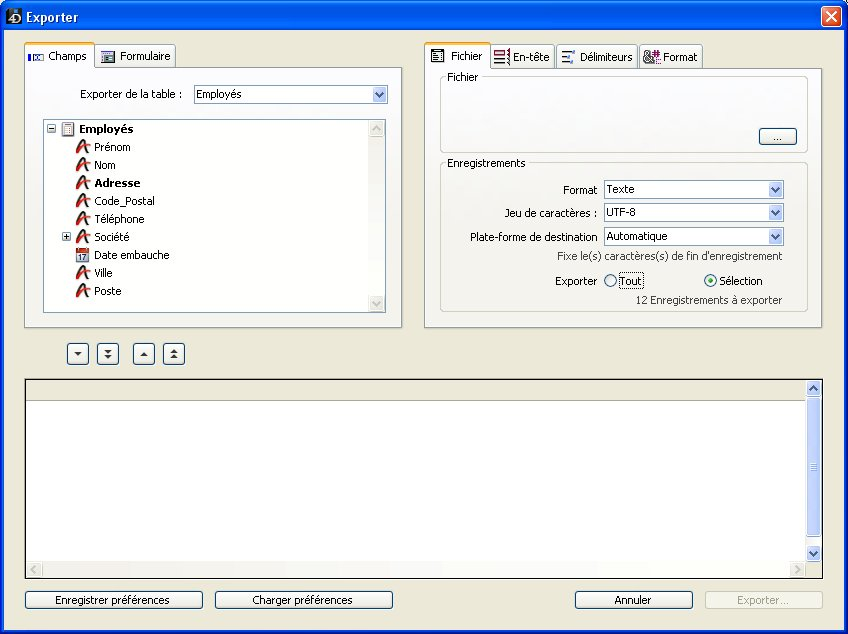Select the Tout radio button
This screenshot has width=848, height=634.
(x=611, y=281)
